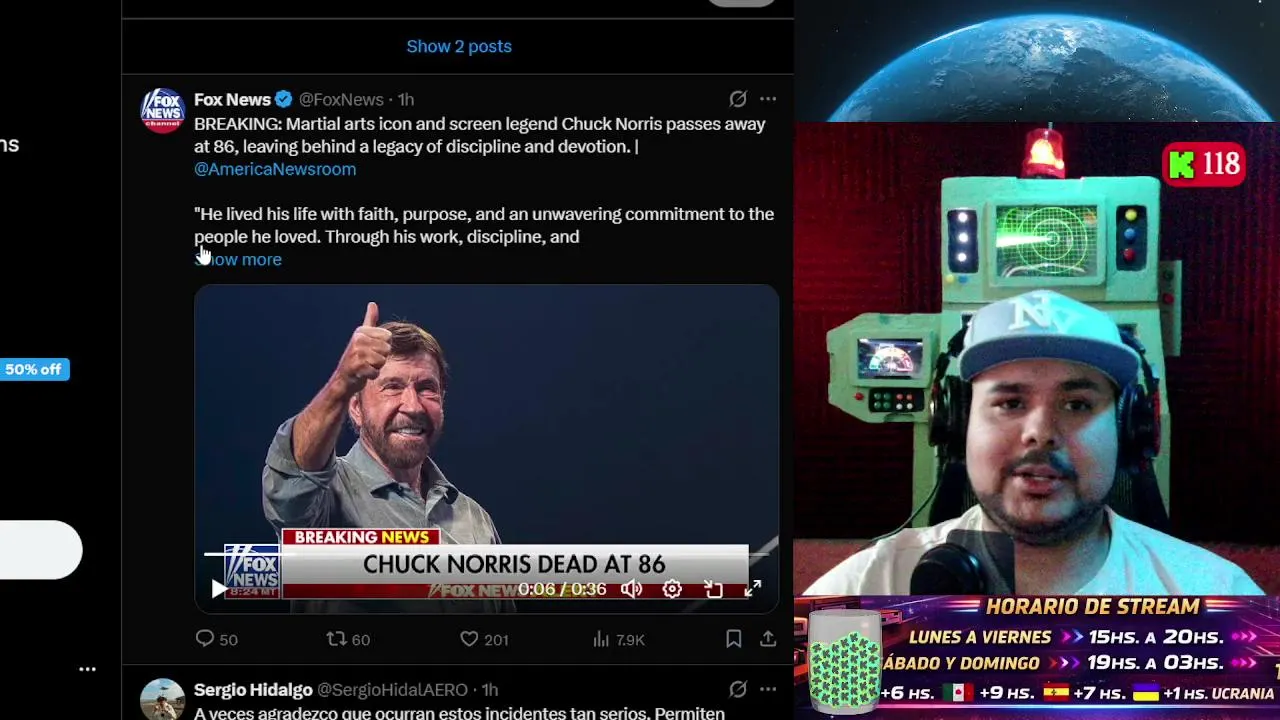Expand video to fullscreen
Viewport: 1280px width, 720px height.
pos(753,589)
